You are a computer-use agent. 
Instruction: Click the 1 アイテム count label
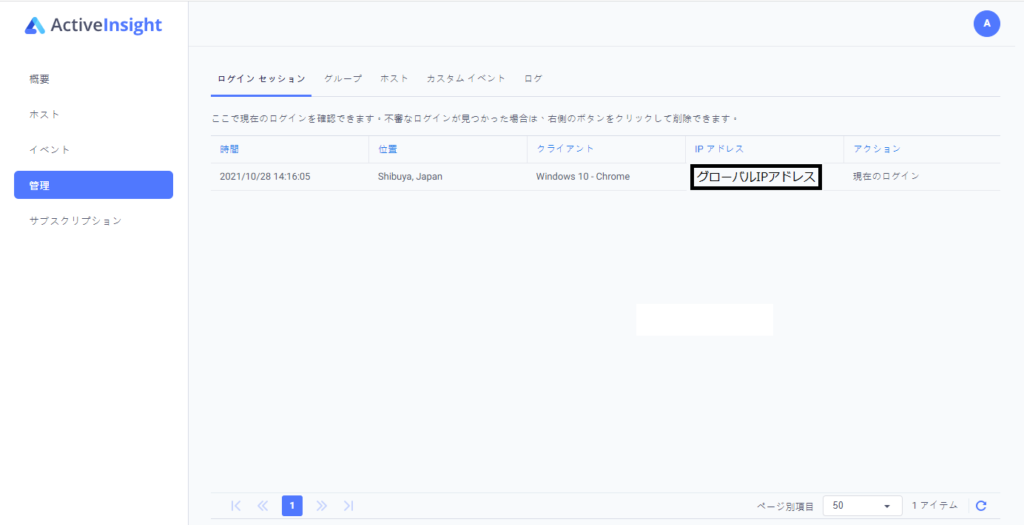pos(935,505)
